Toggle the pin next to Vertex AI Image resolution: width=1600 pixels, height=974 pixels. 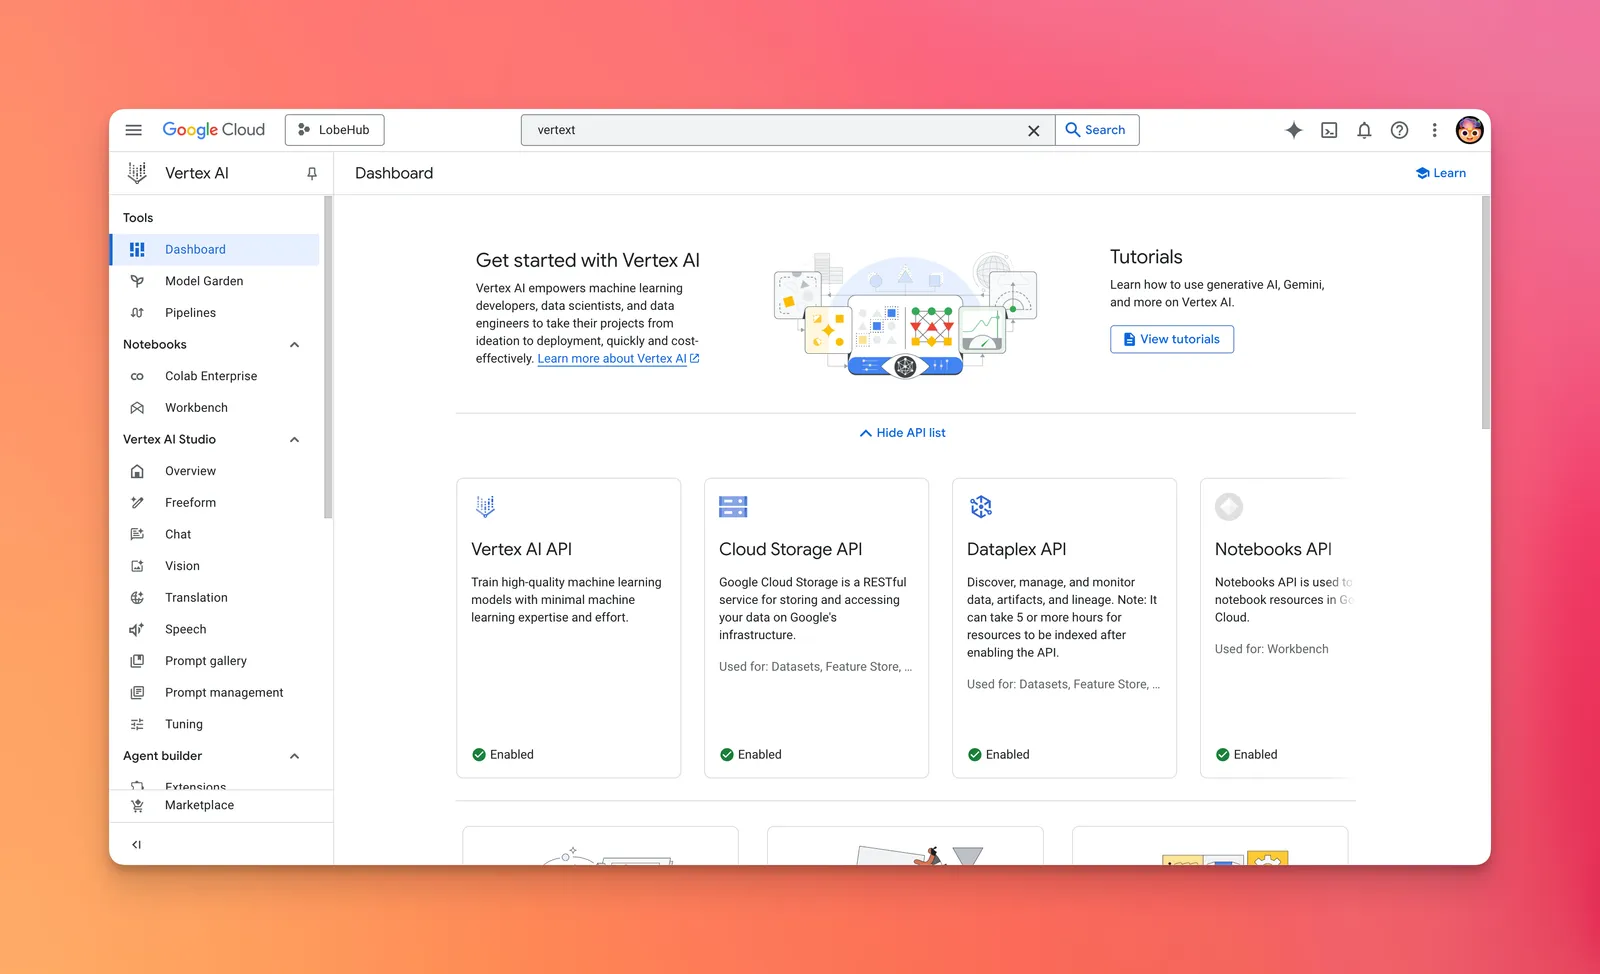click(x=312, y=173)
